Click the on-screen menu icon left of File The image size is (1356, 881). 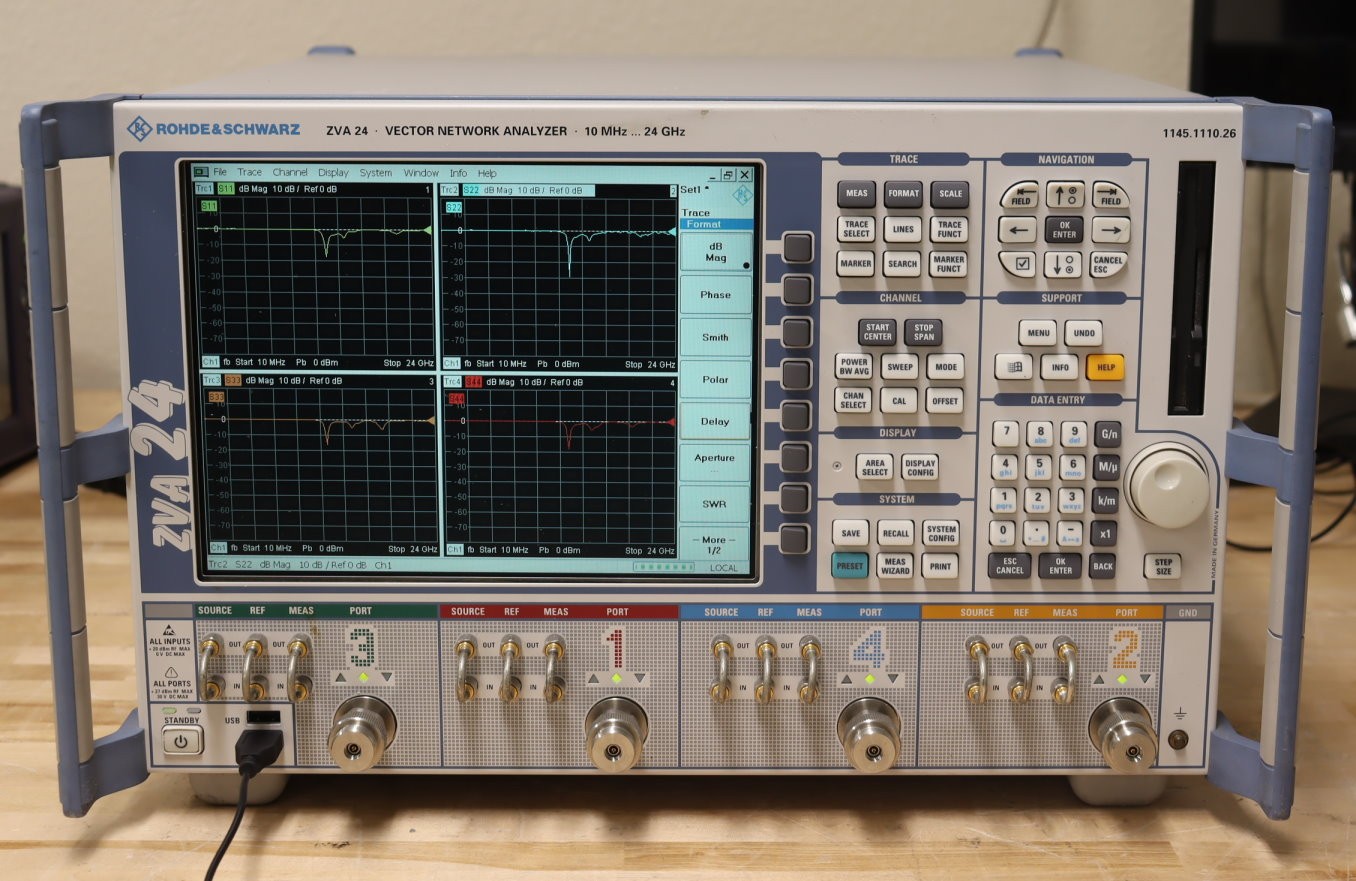coord(201,172)
